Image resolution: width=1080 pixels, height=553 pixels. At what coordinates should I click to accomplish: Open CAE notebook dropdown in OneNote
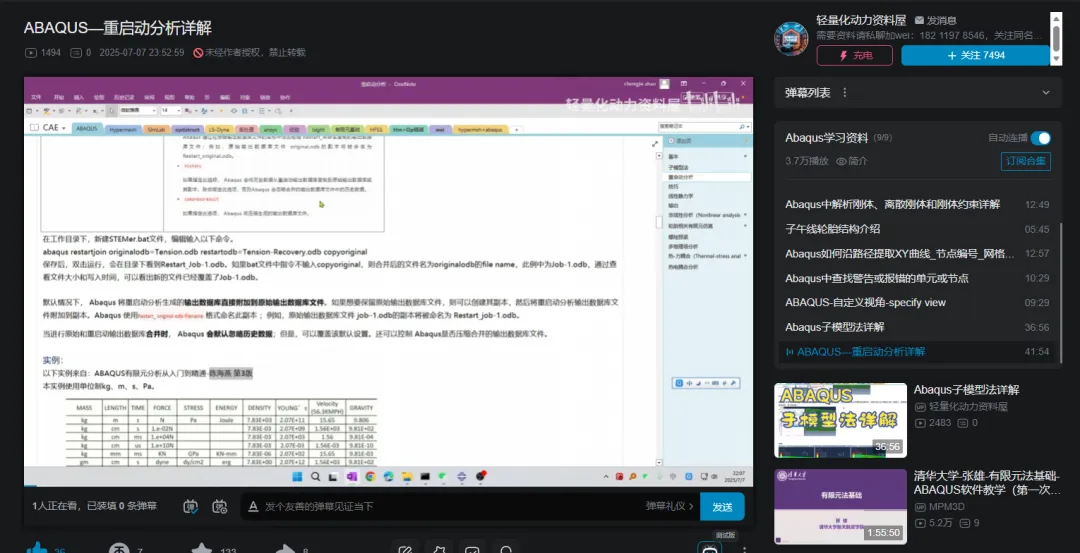click(54, 128)
